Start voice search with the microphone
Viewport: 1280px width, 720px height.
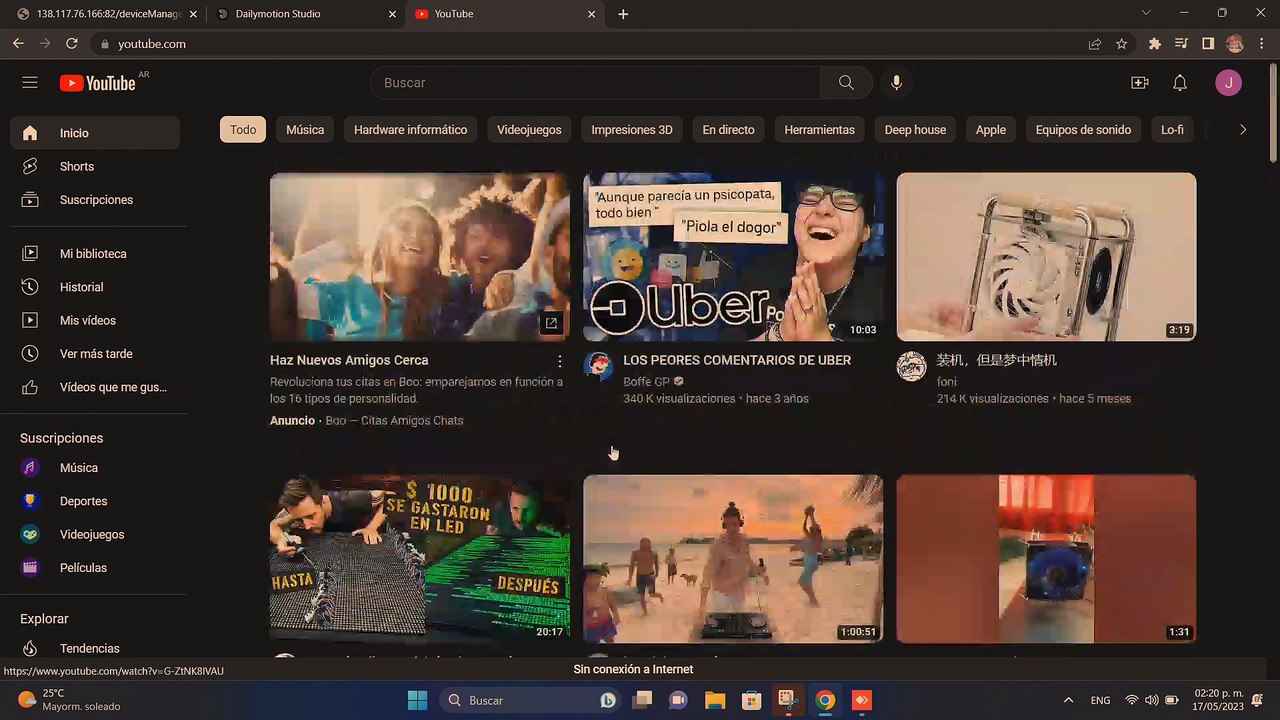pyautogui.click(x=896, y=83)
